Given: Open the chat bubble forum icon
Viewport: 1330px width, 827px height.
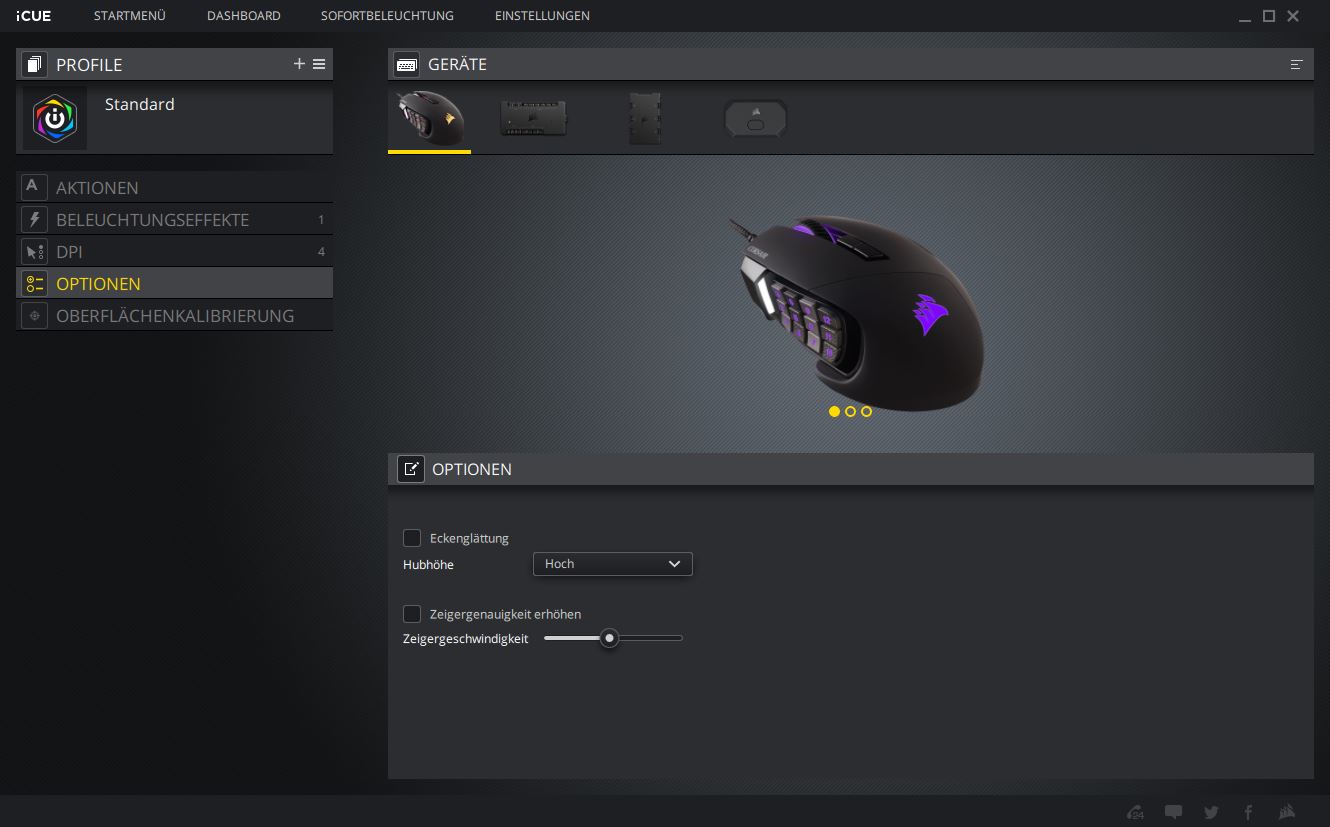Looking at the screenshot, I should point(1174,812).
